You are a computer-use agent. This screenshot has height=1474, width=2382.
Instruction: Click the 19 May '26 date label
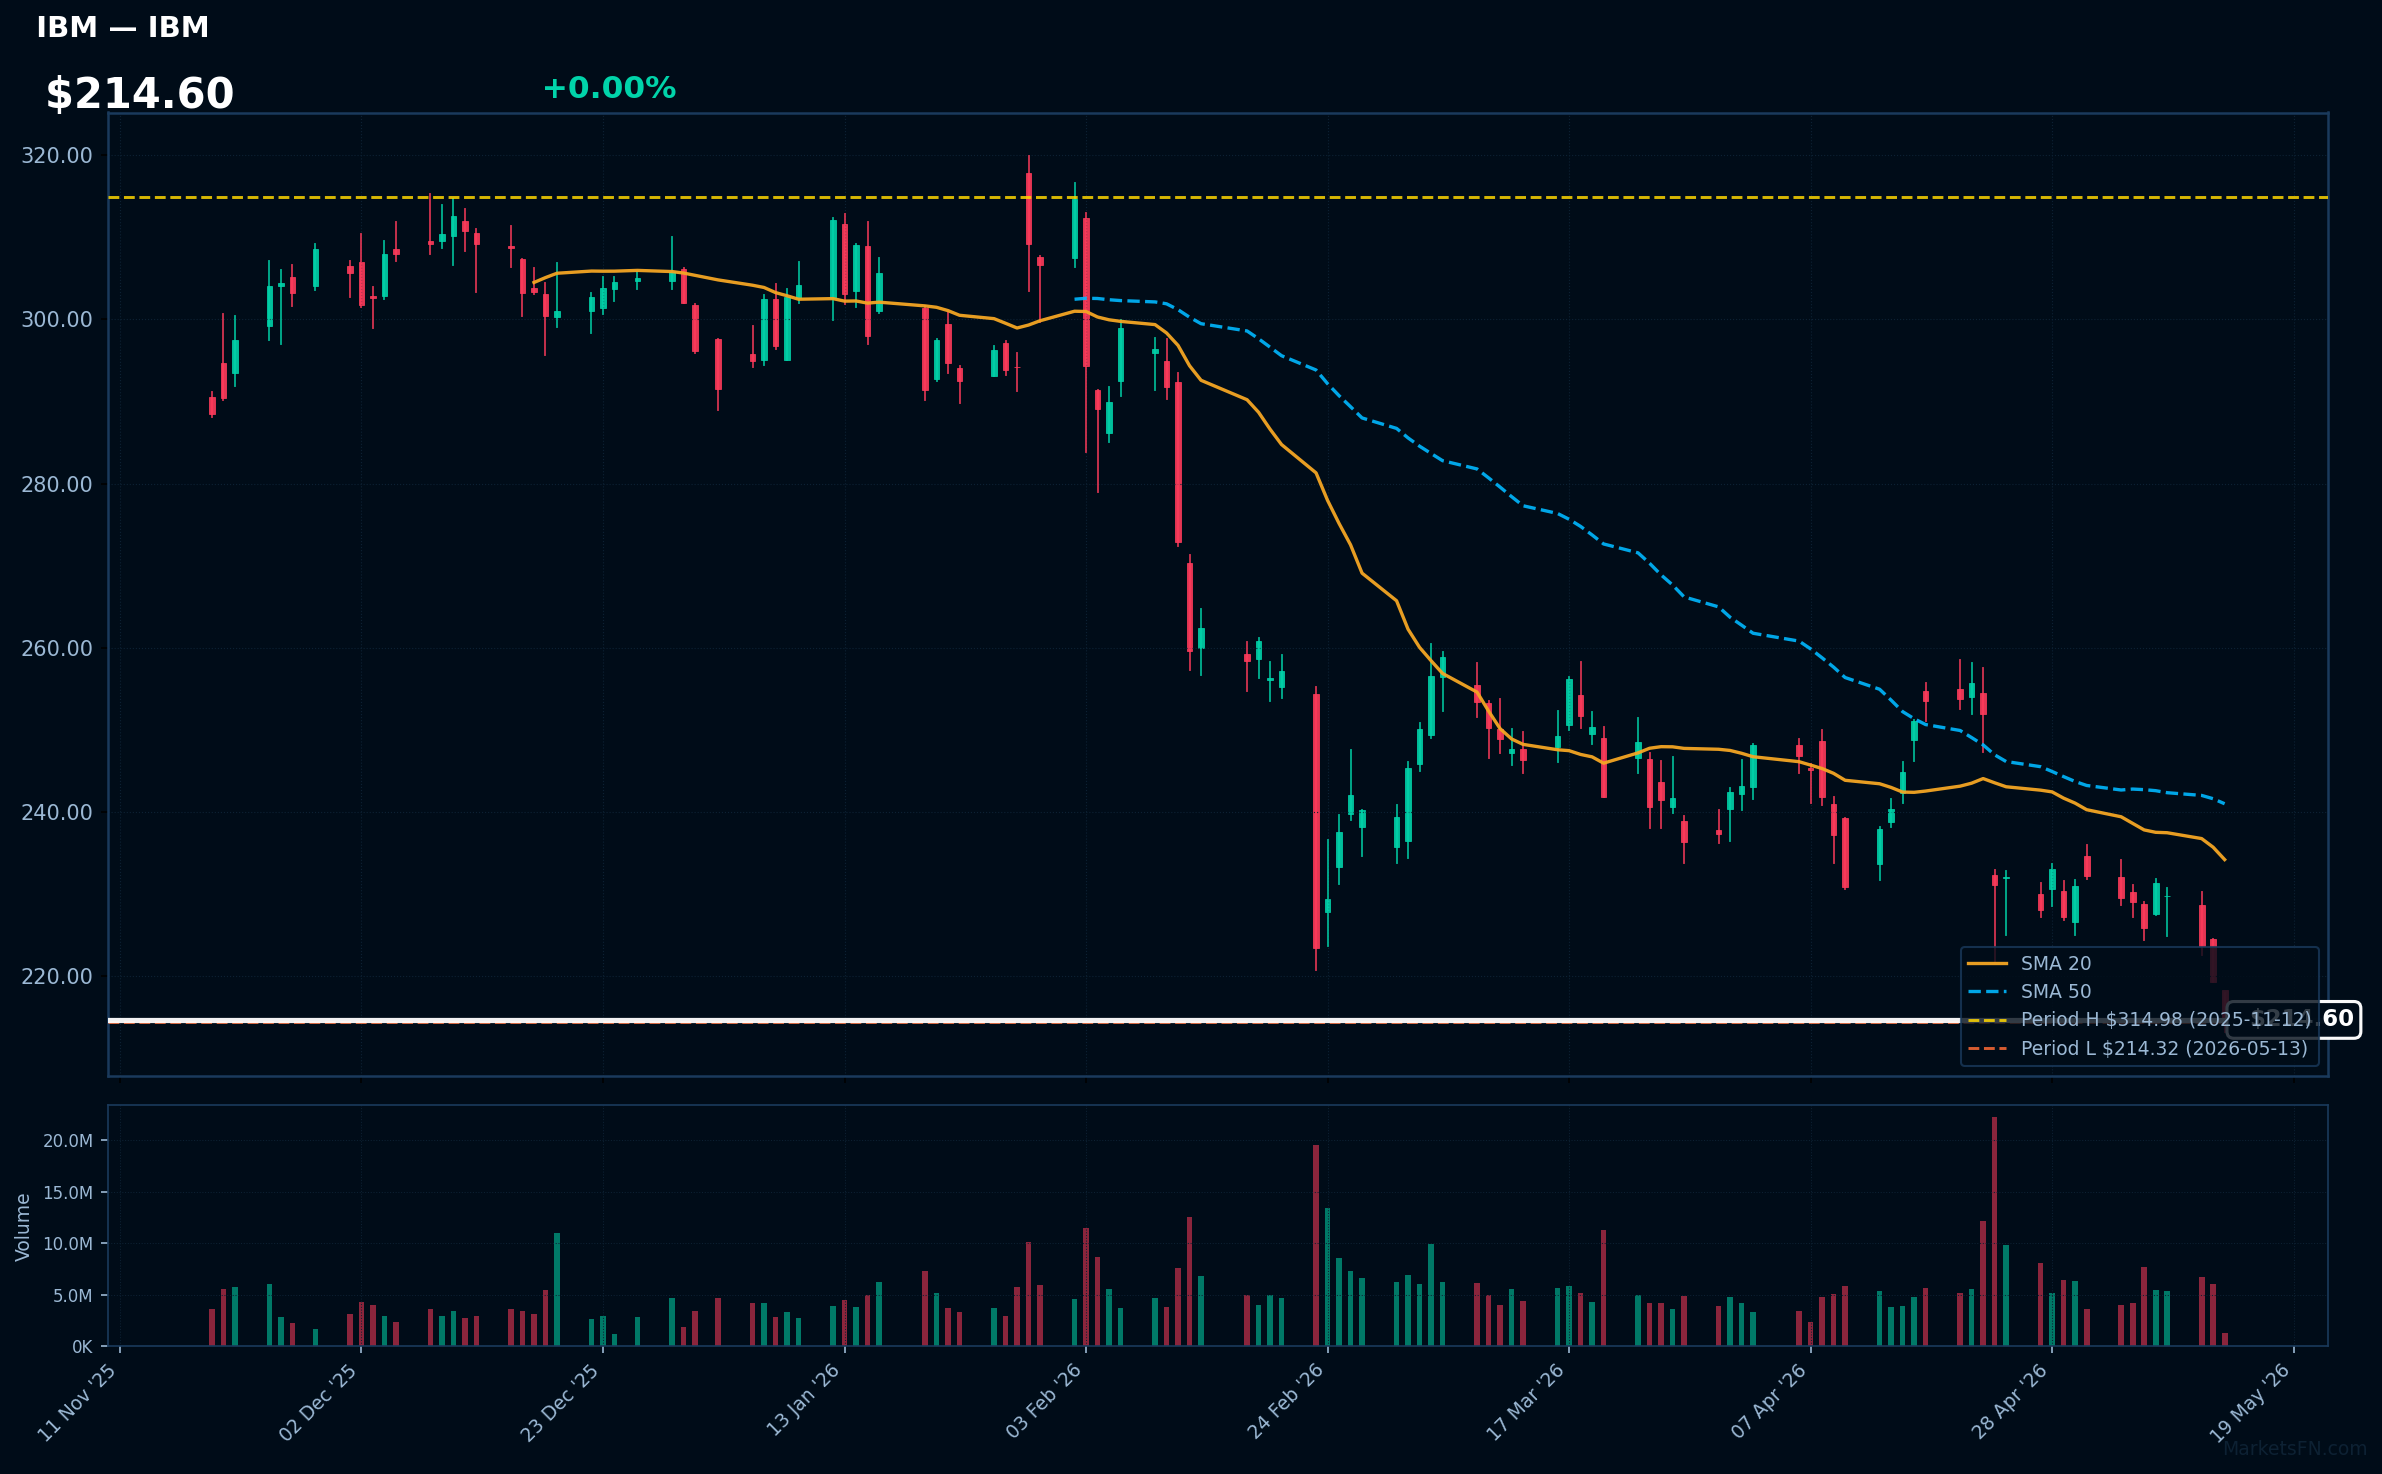2250,1402
